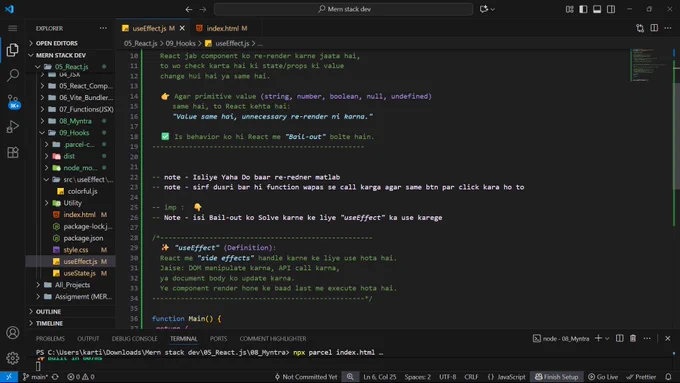The width and height of the screenshot is (680, 383).
Task: Toggle Secondary Side Bar visibility
Action: [611, 9]
